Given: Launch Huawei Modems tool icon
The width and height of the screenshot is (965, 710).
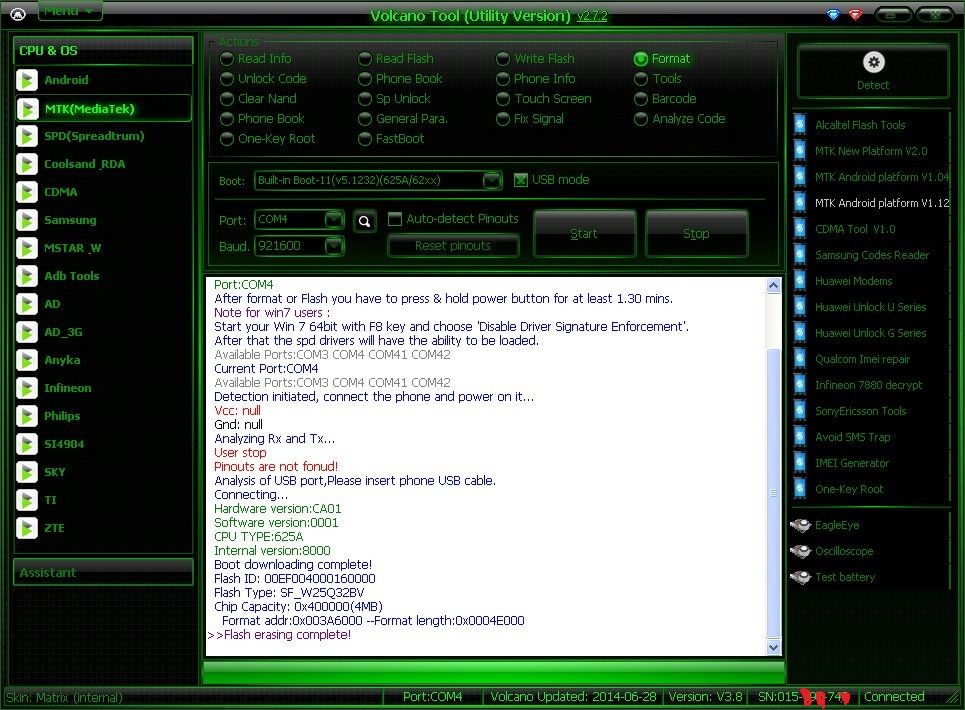Looking at the screenshot, I should pos(800,281).
